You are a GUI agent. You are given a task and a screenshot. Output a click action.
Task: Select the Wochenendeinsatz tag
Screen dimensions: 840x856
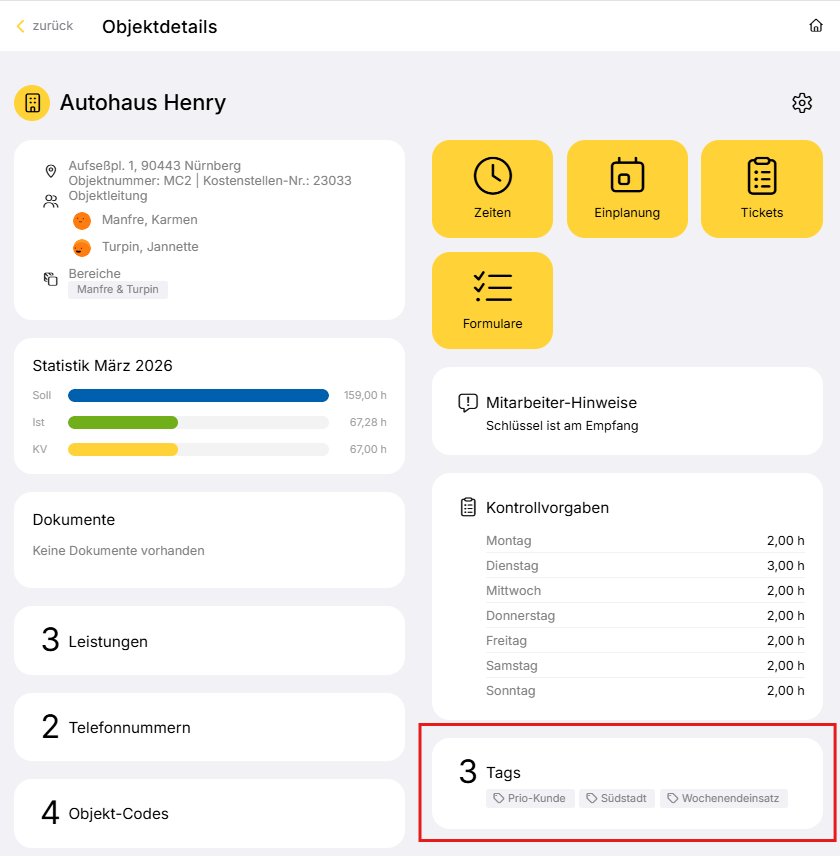pyautogui.click(x=724, y=798)
